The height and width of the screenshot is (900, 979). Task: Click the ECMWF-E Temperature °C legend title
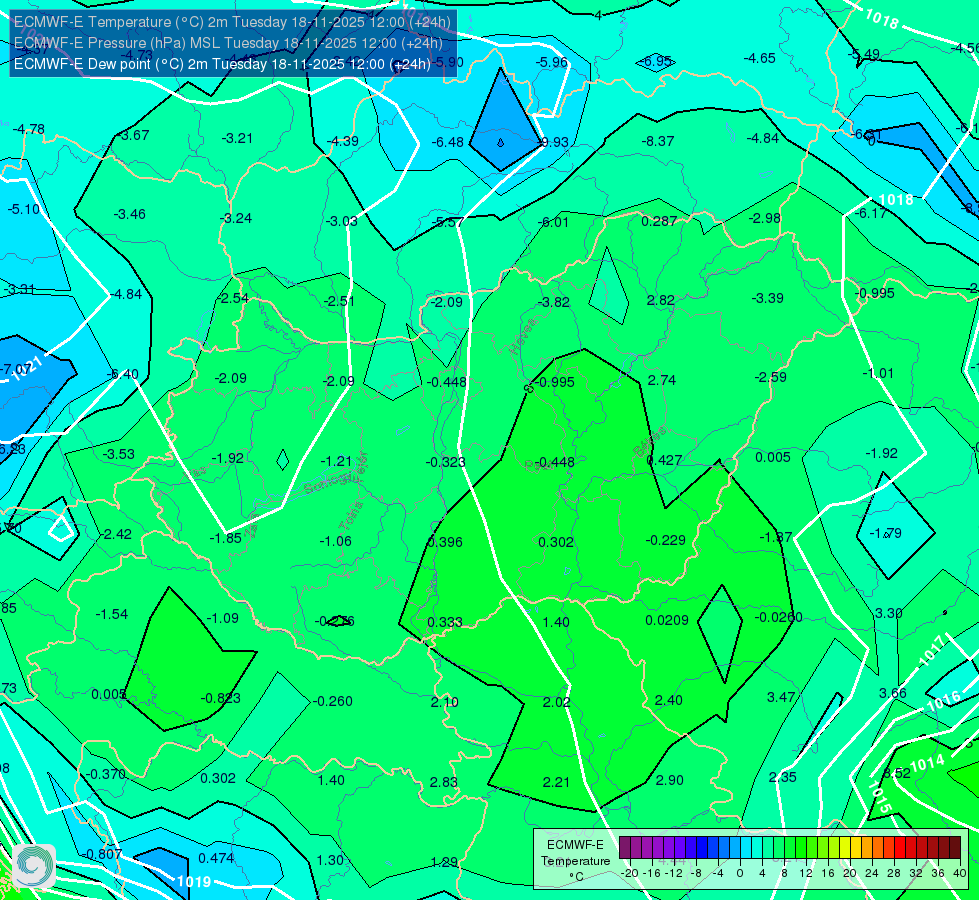click(x=575, y=861)
